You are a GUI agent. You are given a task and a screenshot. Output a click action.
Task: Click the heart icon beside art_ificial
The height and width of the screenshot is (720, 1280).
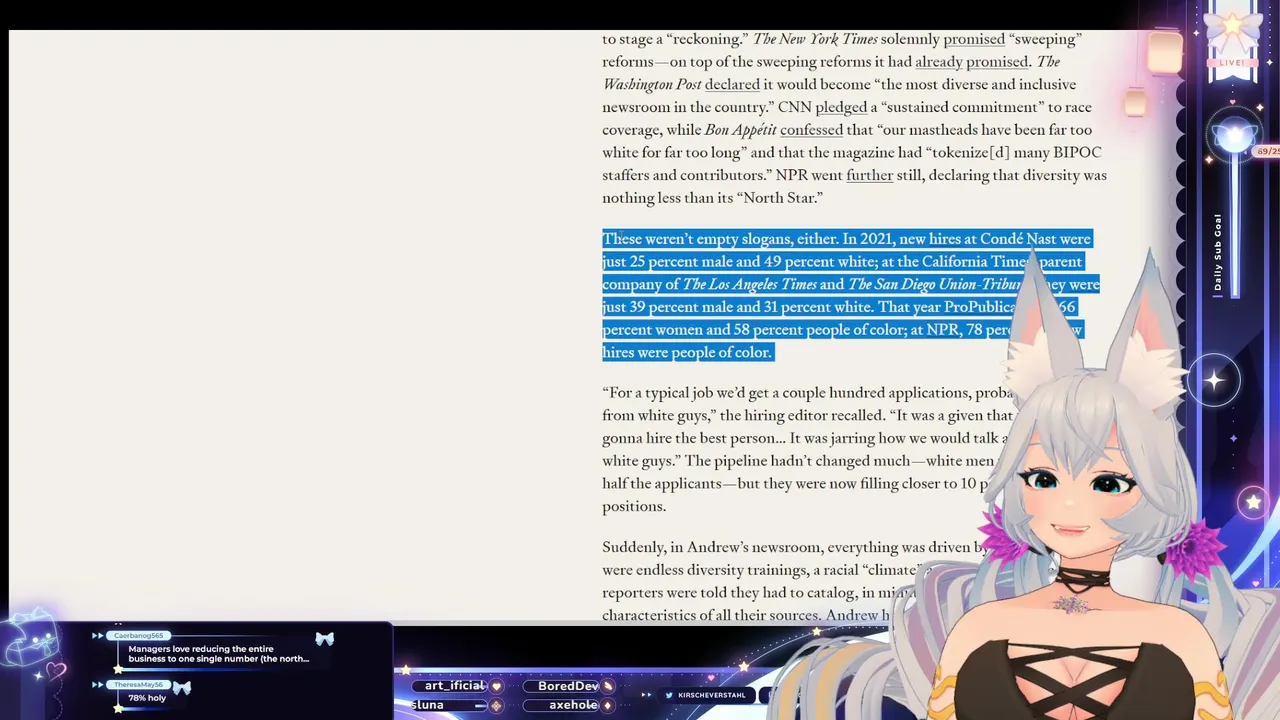point(497,687)
